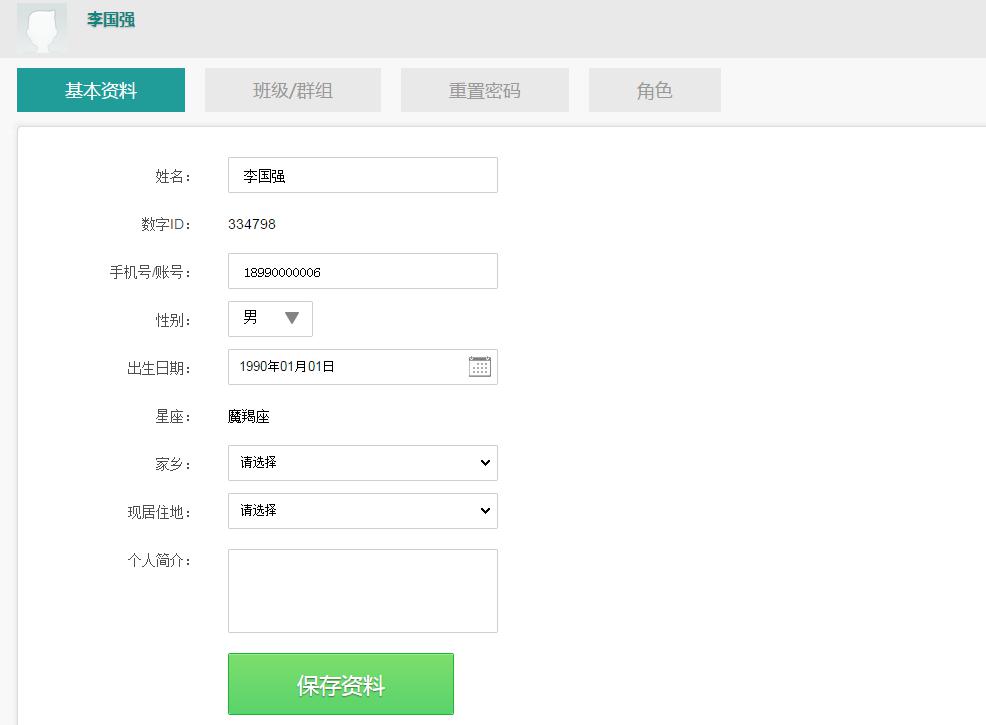Click the 出生日期 field label
Screen dimensions: 986x725
[159, 368]
